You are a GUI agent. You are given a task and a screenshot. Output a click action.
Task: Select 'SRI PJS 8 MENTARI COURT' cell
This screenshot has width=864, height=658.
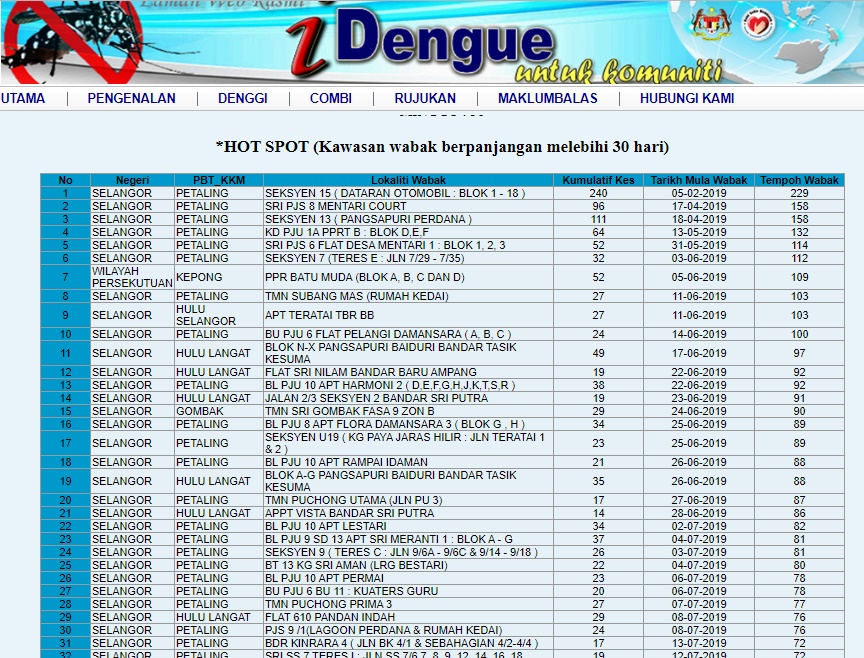point(408,206)
